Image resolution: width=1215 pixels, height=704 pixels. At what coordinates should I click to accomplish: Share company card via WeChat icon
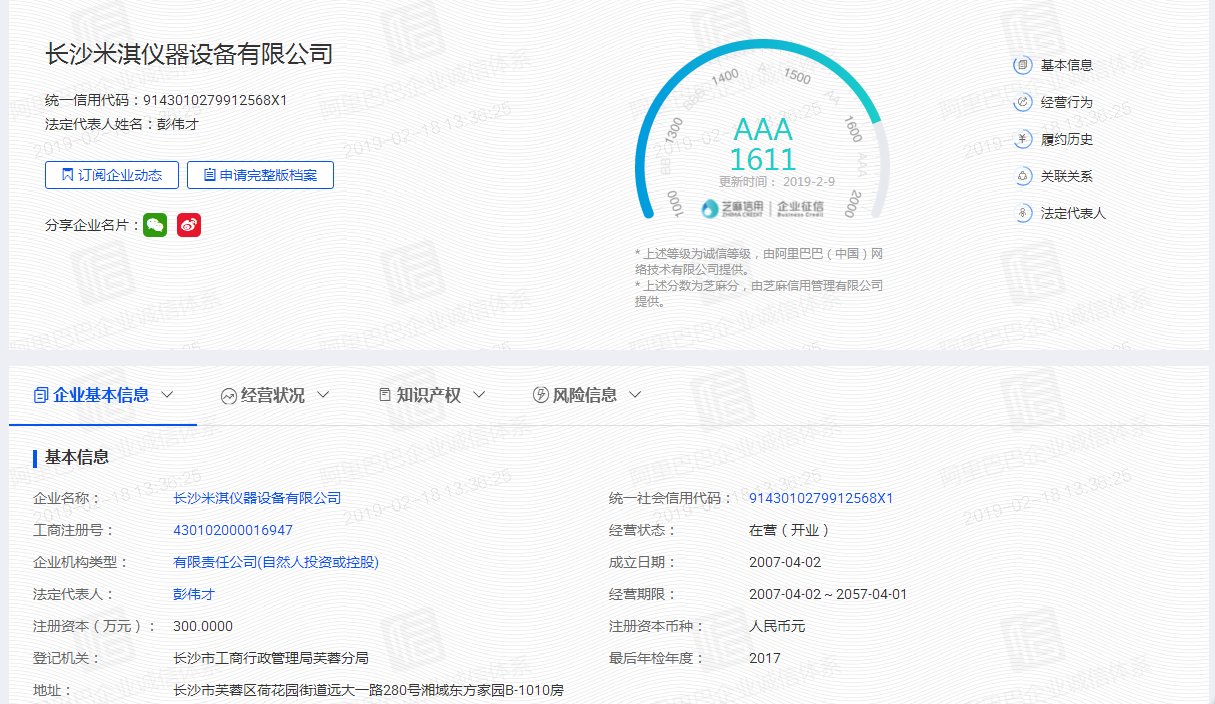154,225
